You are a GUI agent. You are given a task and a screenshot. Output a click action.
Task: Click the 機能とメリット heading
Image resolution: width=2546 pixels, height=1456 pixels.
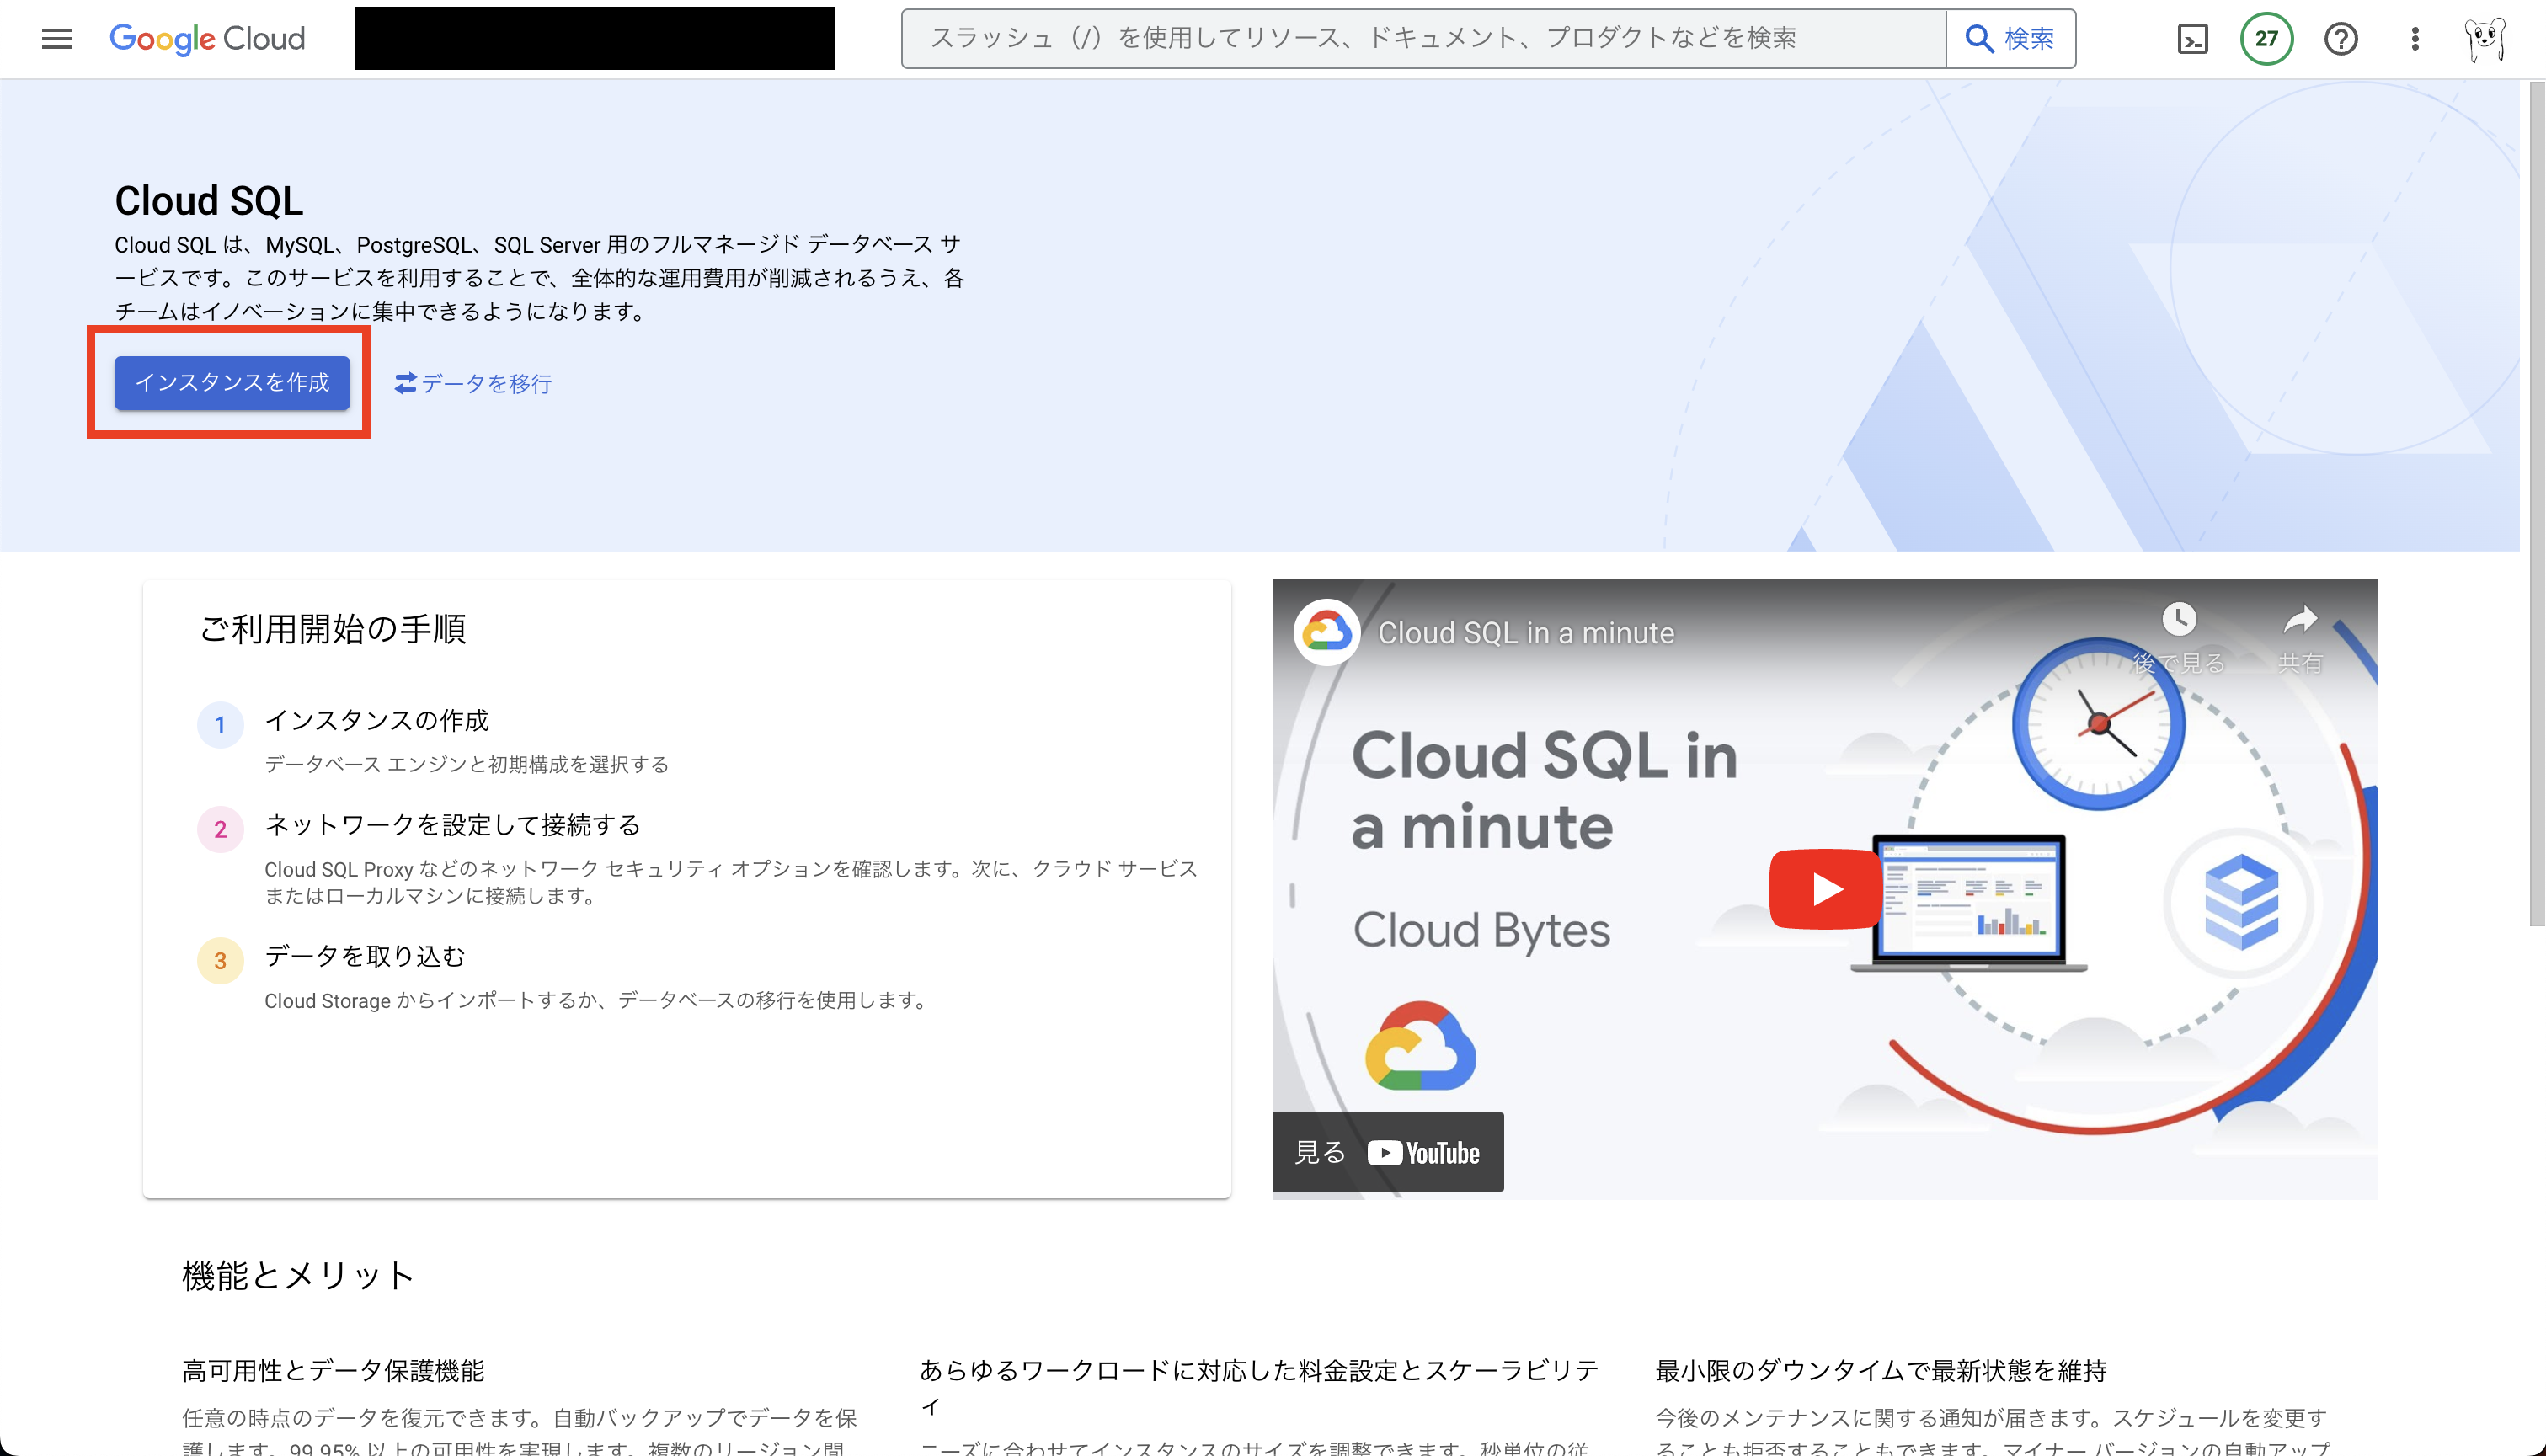point(297,1275)
